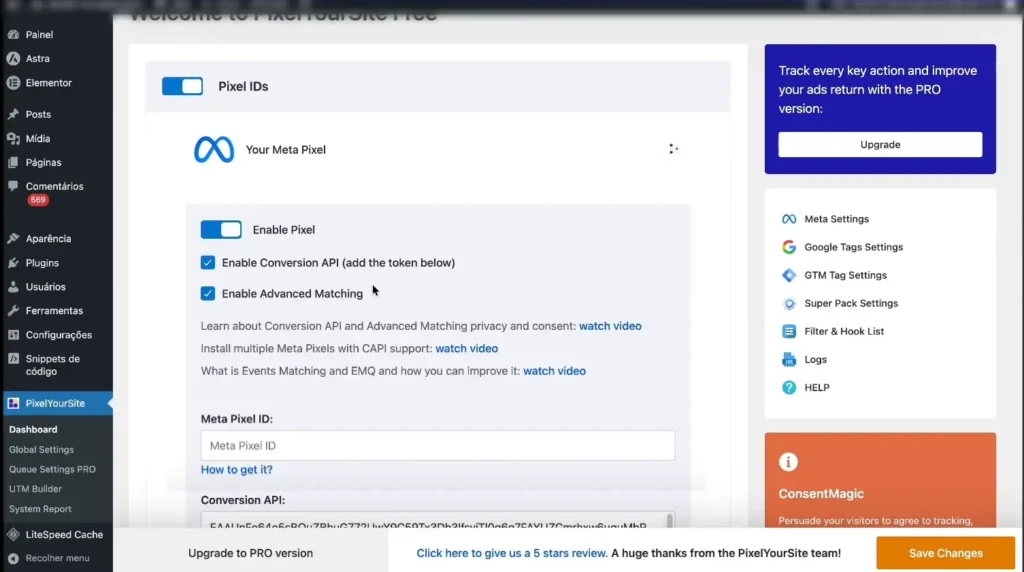The width and height of the screenshot is (1024, 572).
Task: Click the GTM Tag Settings label
Action: tap(845, 275)
